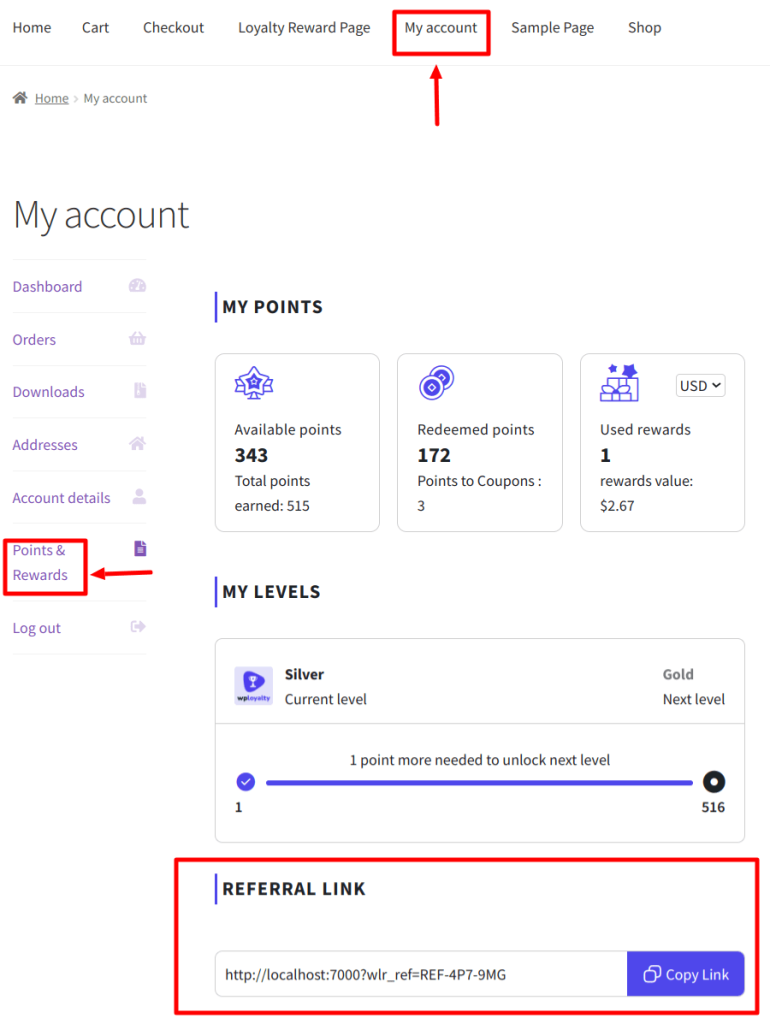
Task: Click the Points & Rewards document icon
Action: coord(140,549)
